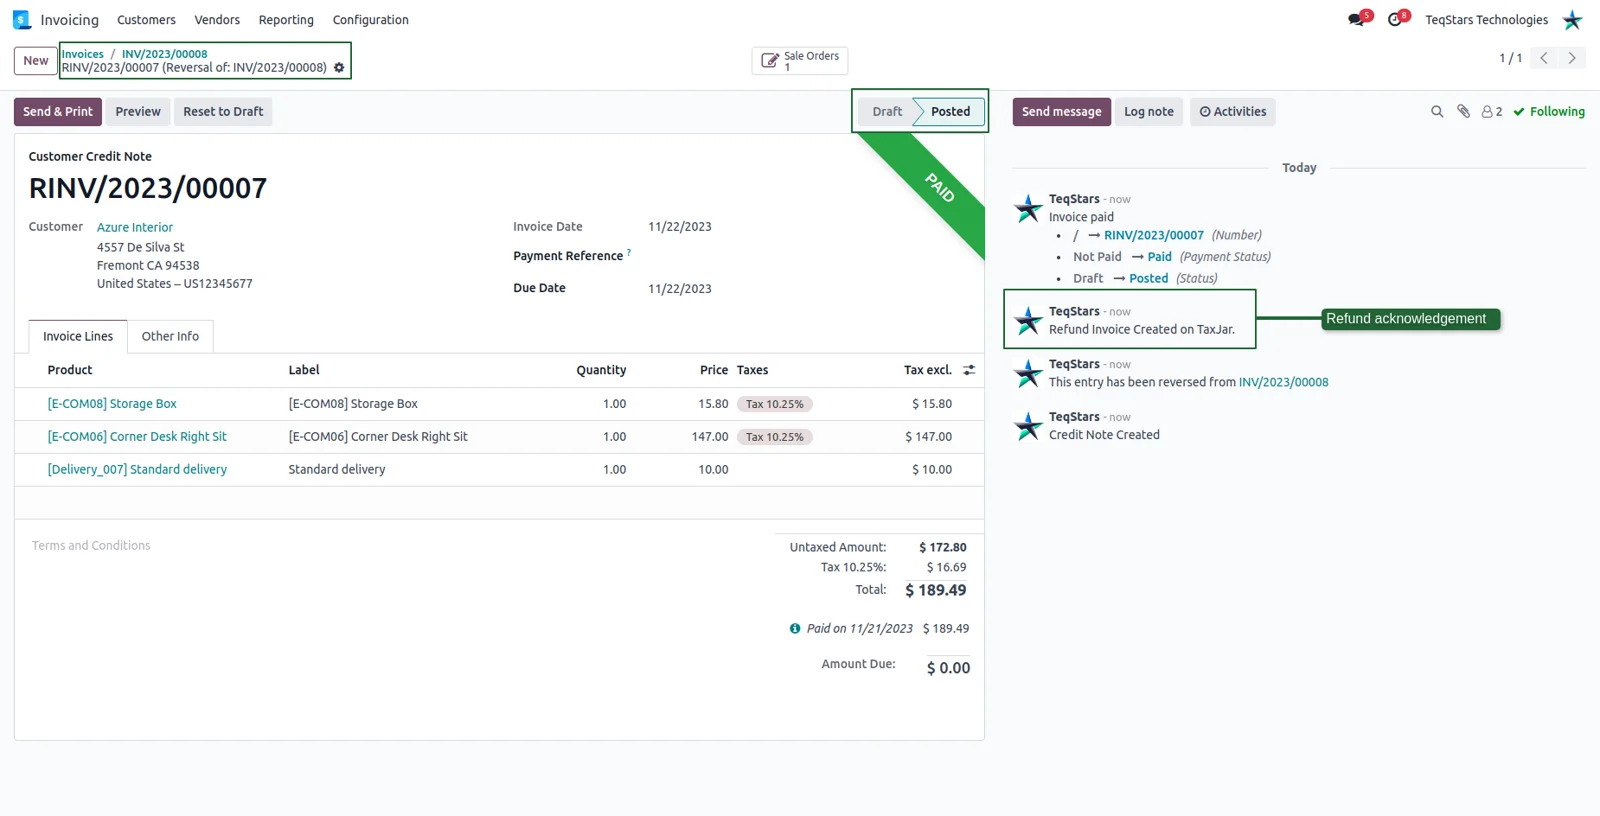Click TeqStars avatar on Credit Note Created message
Screen dimensions: 1600x816
[1028, 426]
